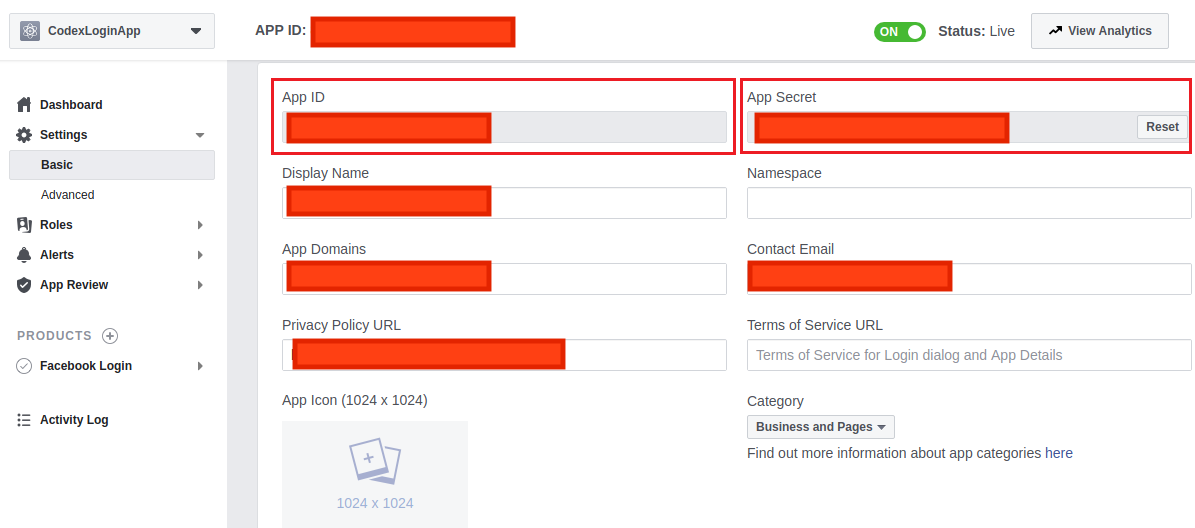Image resolution: width=1195 pixels, height=528 pixels.
Task: Open the app categories 'here' link
Action: click(x=1058, y=453)
